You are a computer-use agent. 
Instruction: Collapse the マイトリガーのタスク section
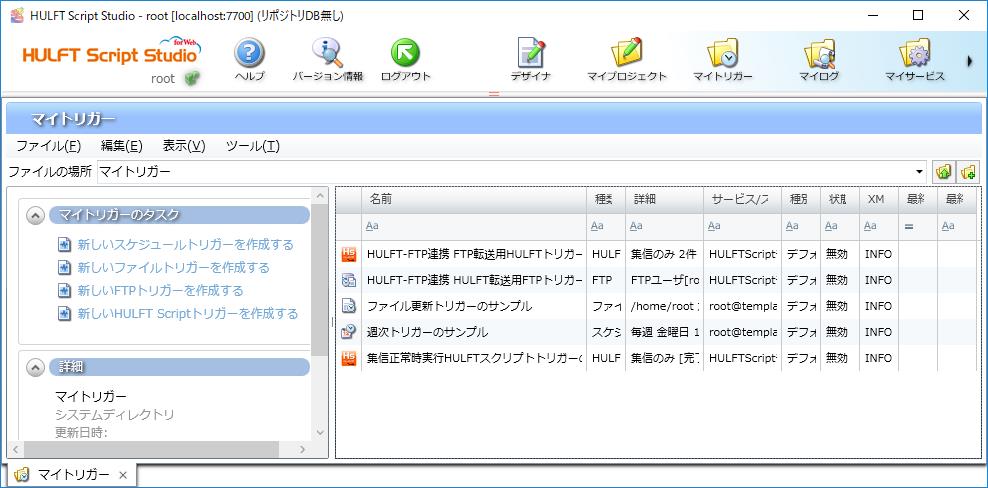tap(36, 215)
